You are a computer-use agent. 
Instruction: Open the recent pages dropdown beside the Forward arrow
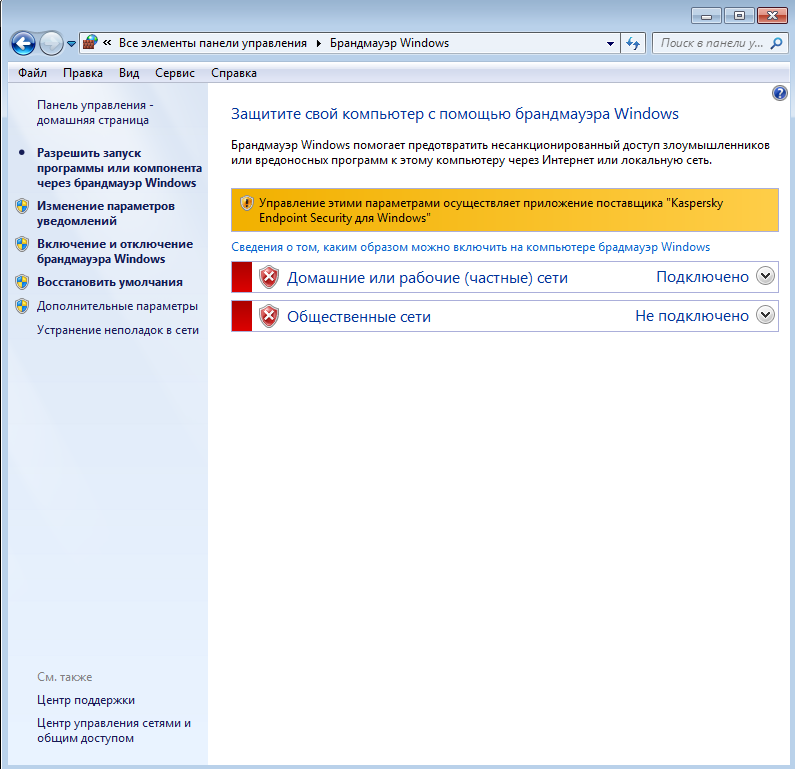pyautogui.click(x=71, y=44)
